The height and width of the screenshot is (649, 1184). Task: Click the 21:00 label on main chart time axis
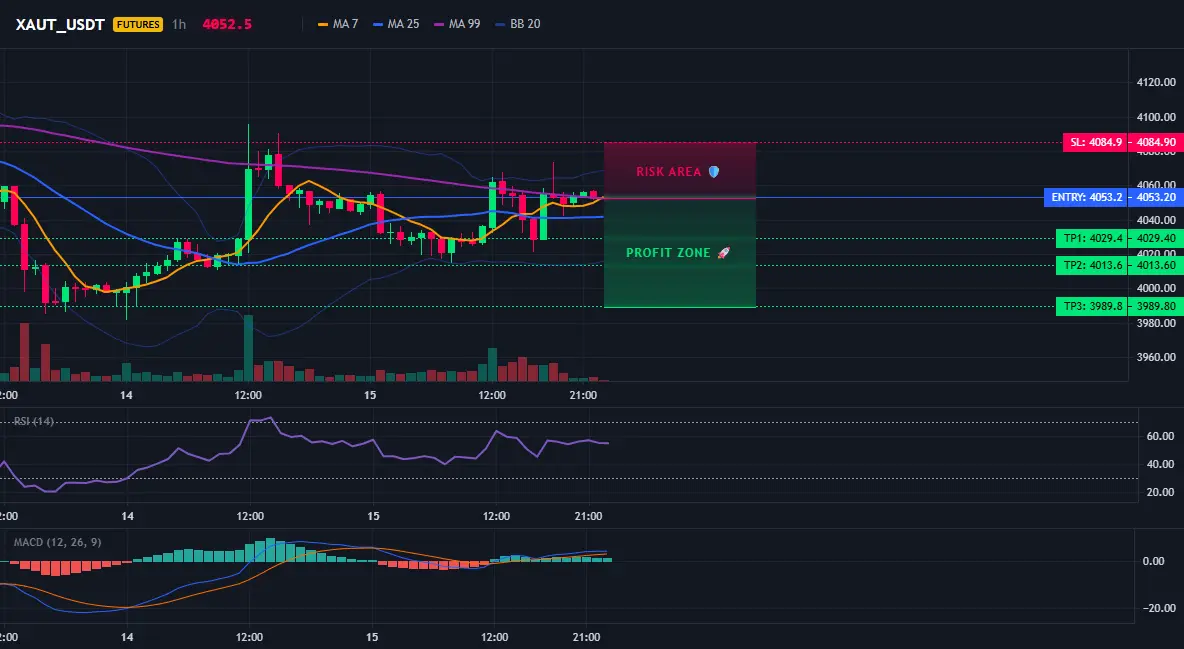pos(583,396)
